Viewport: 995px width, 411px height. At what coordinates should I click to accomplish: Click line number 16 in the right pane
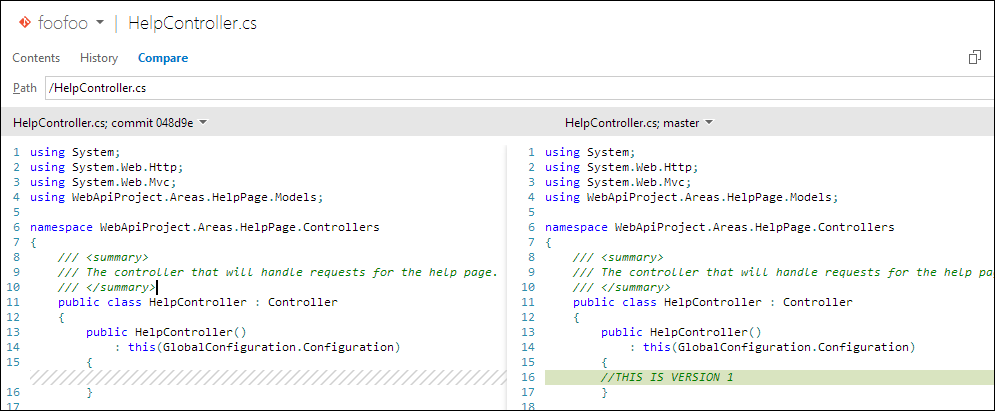(x=529, y=377)
